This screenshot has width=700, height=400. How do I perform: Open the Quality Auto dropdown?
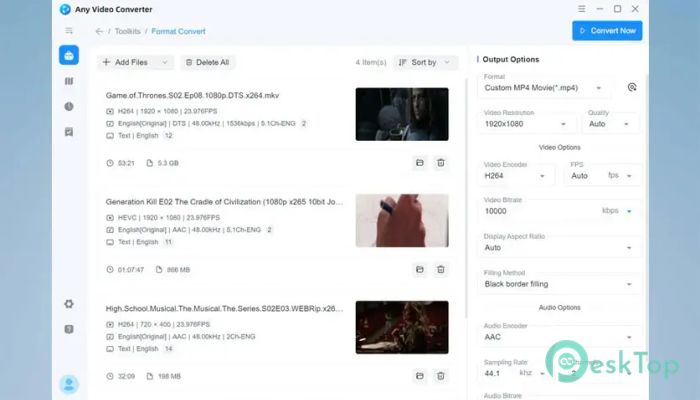coord(610,124)
